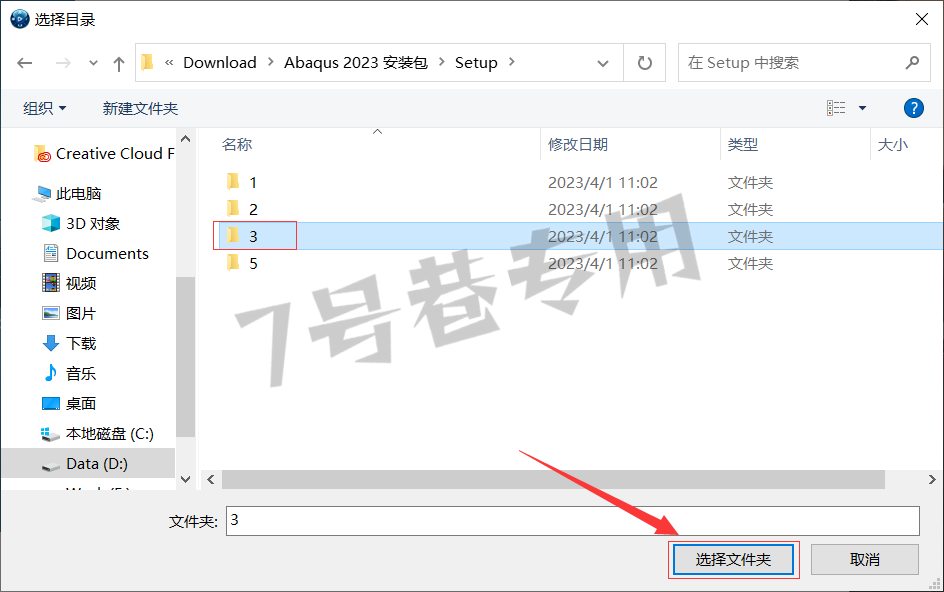The height and width of the screenshot is (592, 944).
Task: Click the folder icon of folder 2
Action: (233, 208)
